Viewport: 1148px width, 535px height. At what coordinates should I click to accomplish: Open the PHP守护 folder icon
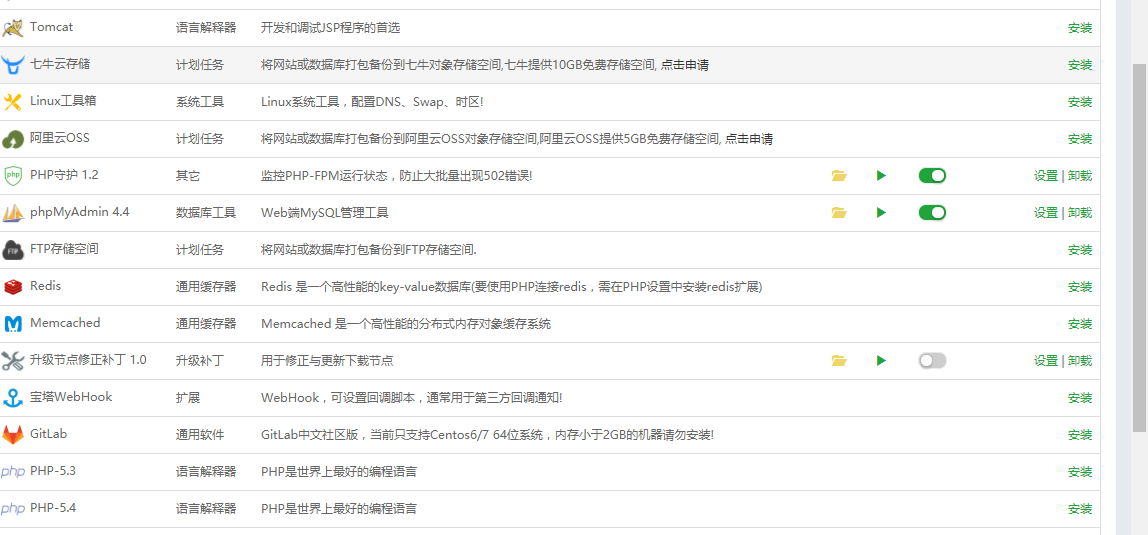[839, 176]
